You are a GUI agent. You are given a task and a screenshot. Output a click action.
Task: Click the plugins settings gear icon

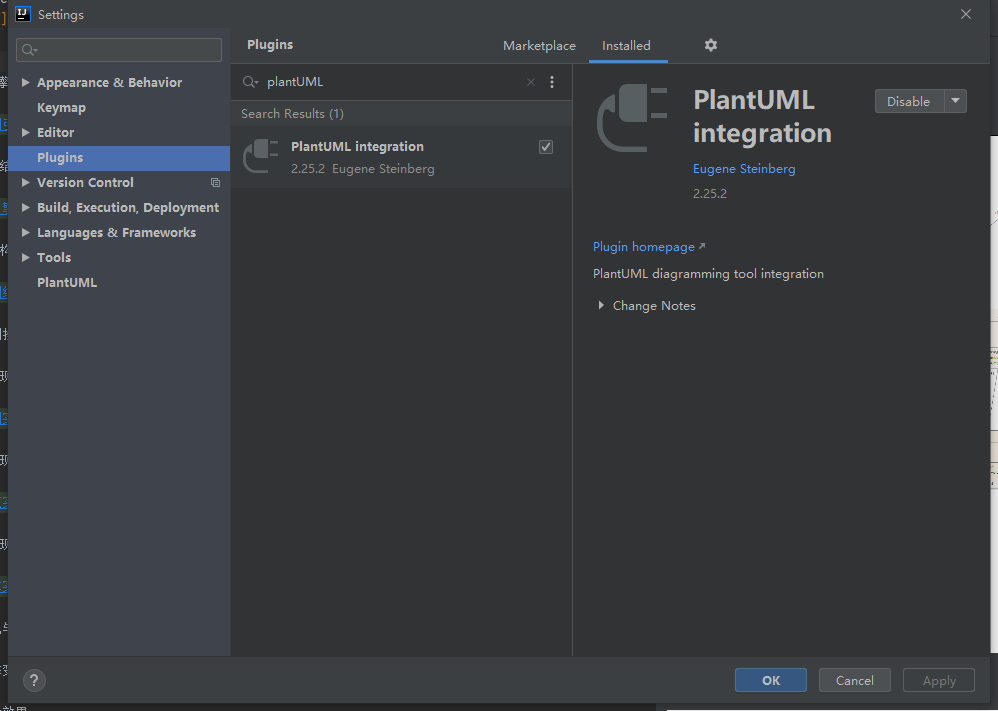[x=710, y=45]
